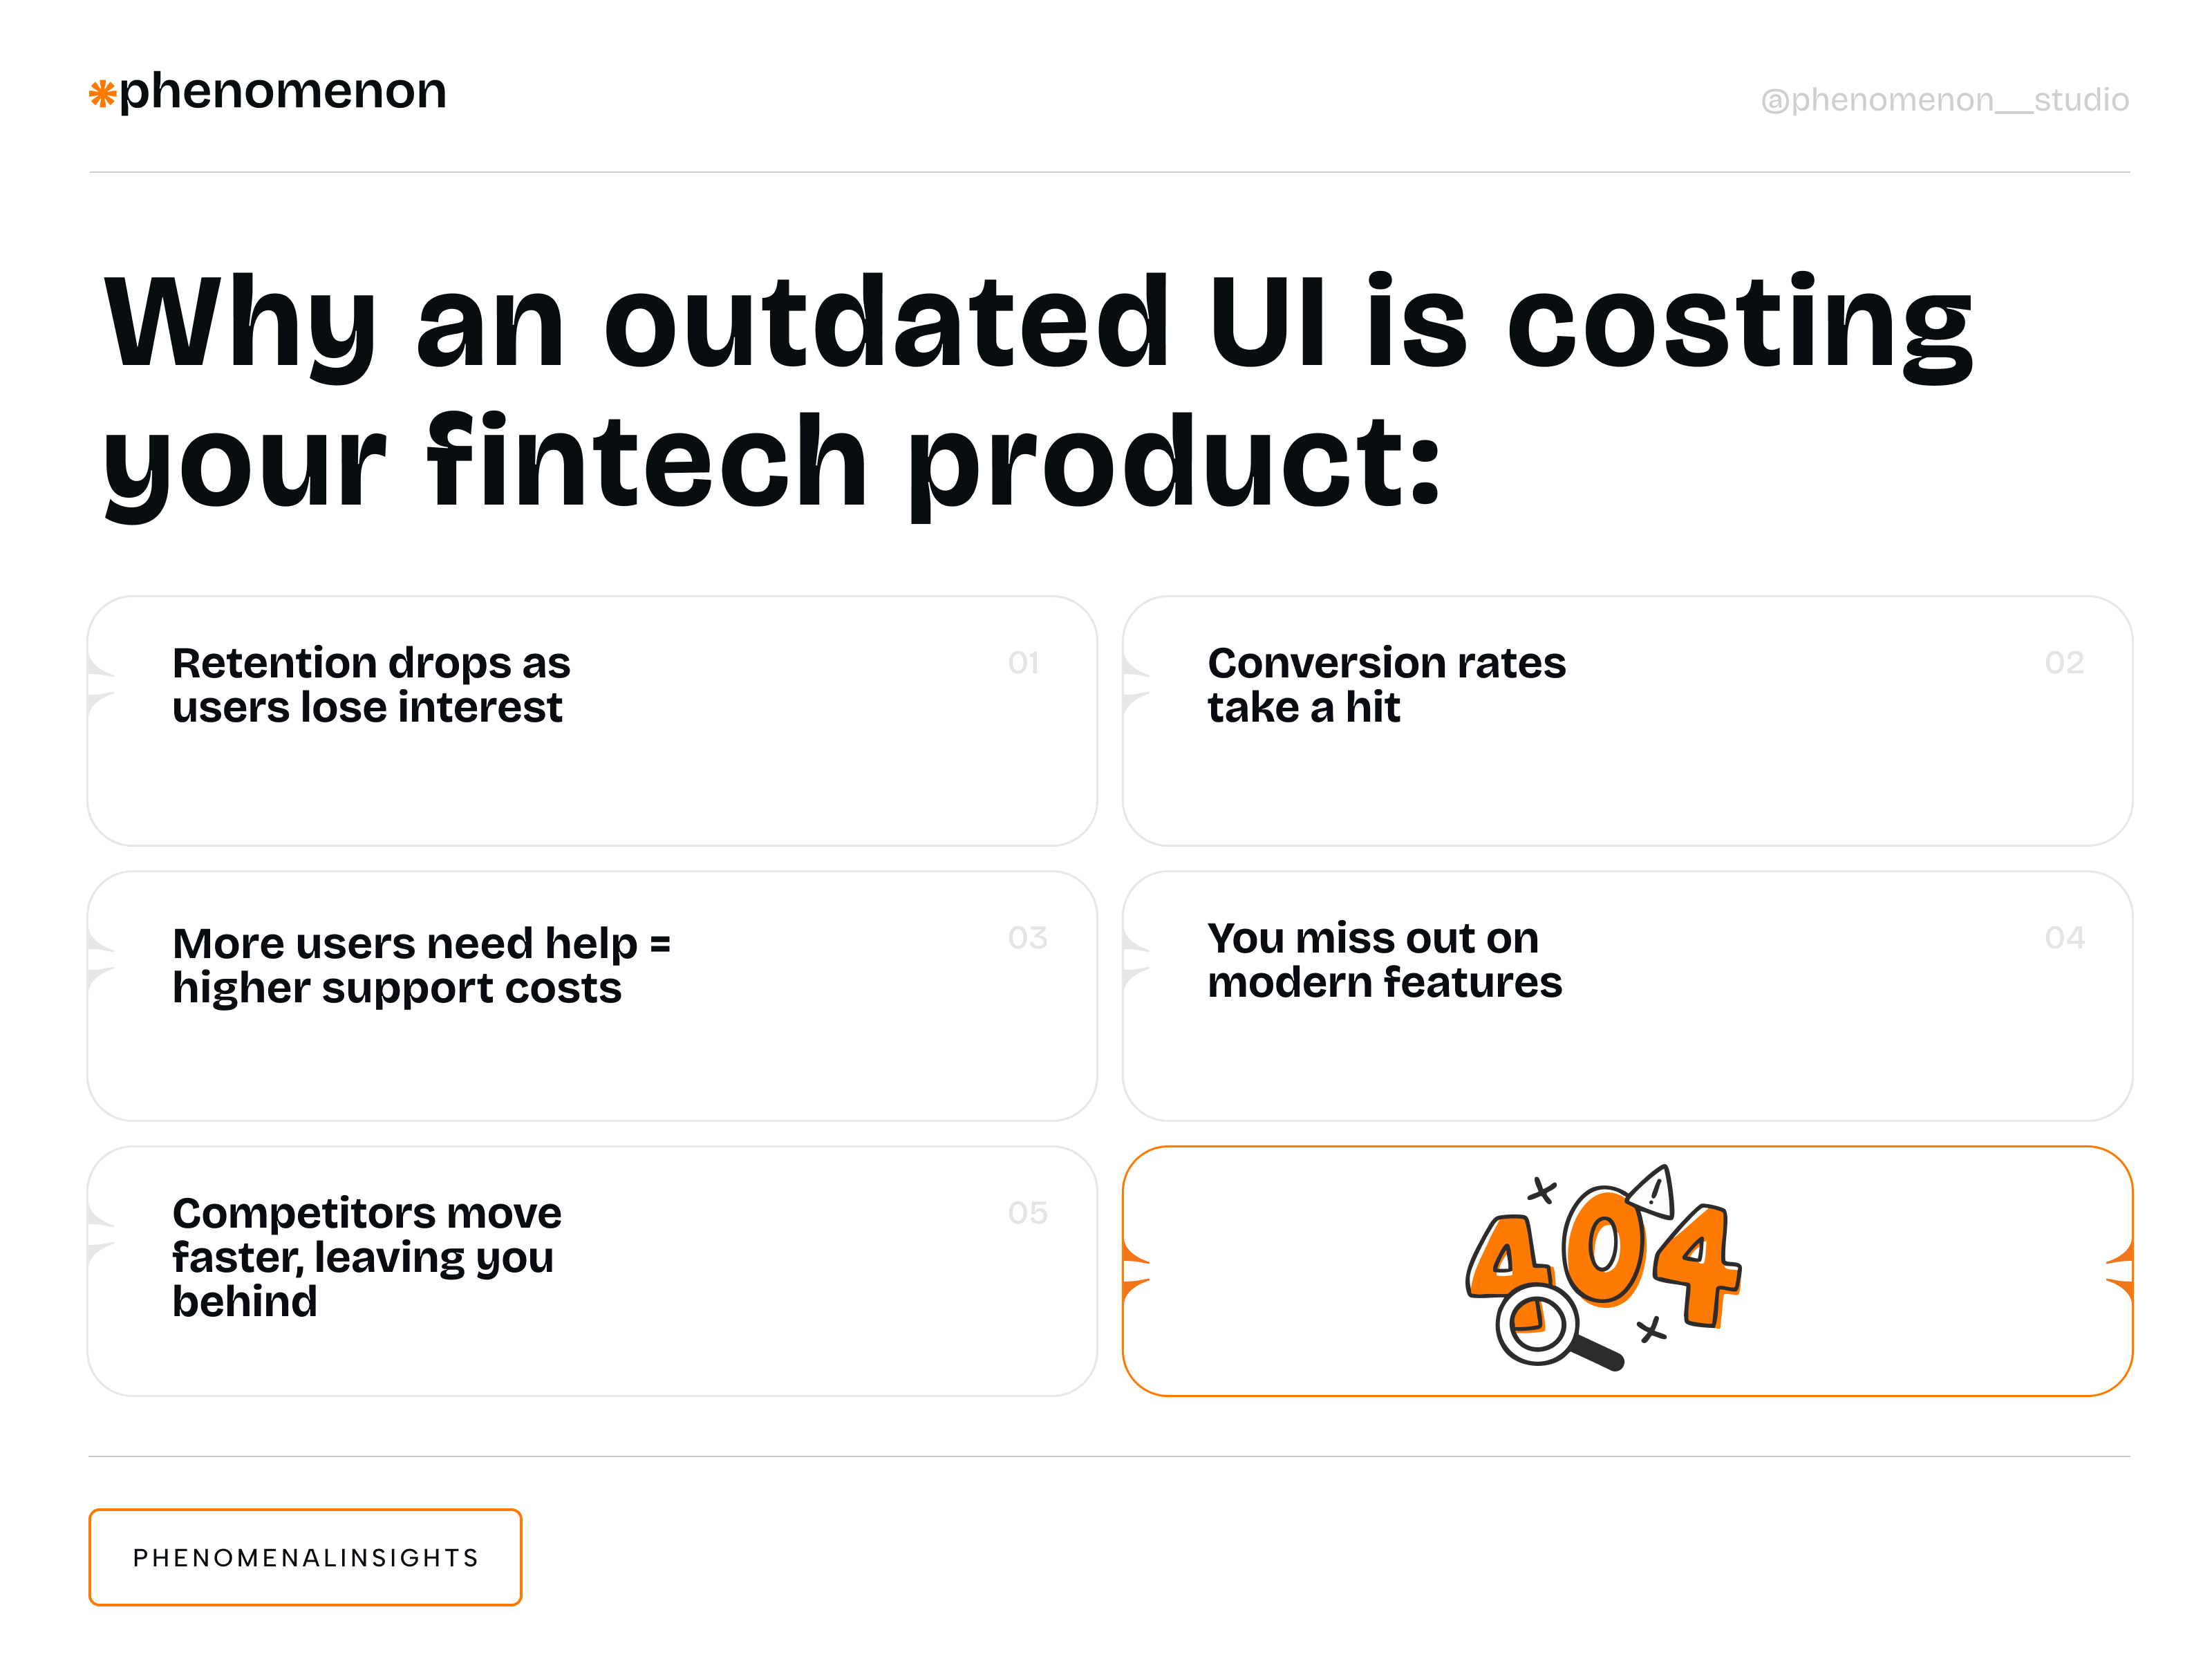
Task: Click the number 02 on the second card
Action: (x=2064, y=663)
